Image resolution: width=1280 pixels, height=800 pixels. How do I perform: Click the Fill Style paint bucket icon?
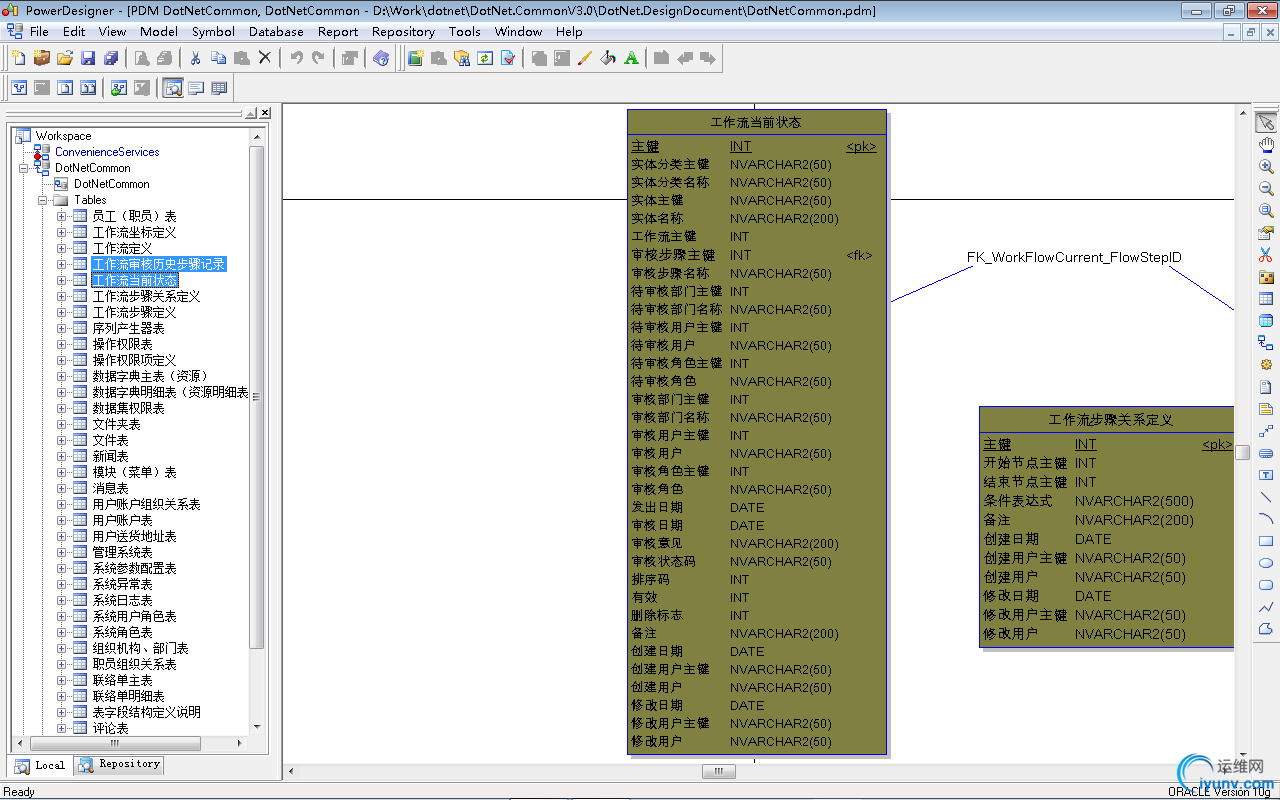[x=608, y=58]
